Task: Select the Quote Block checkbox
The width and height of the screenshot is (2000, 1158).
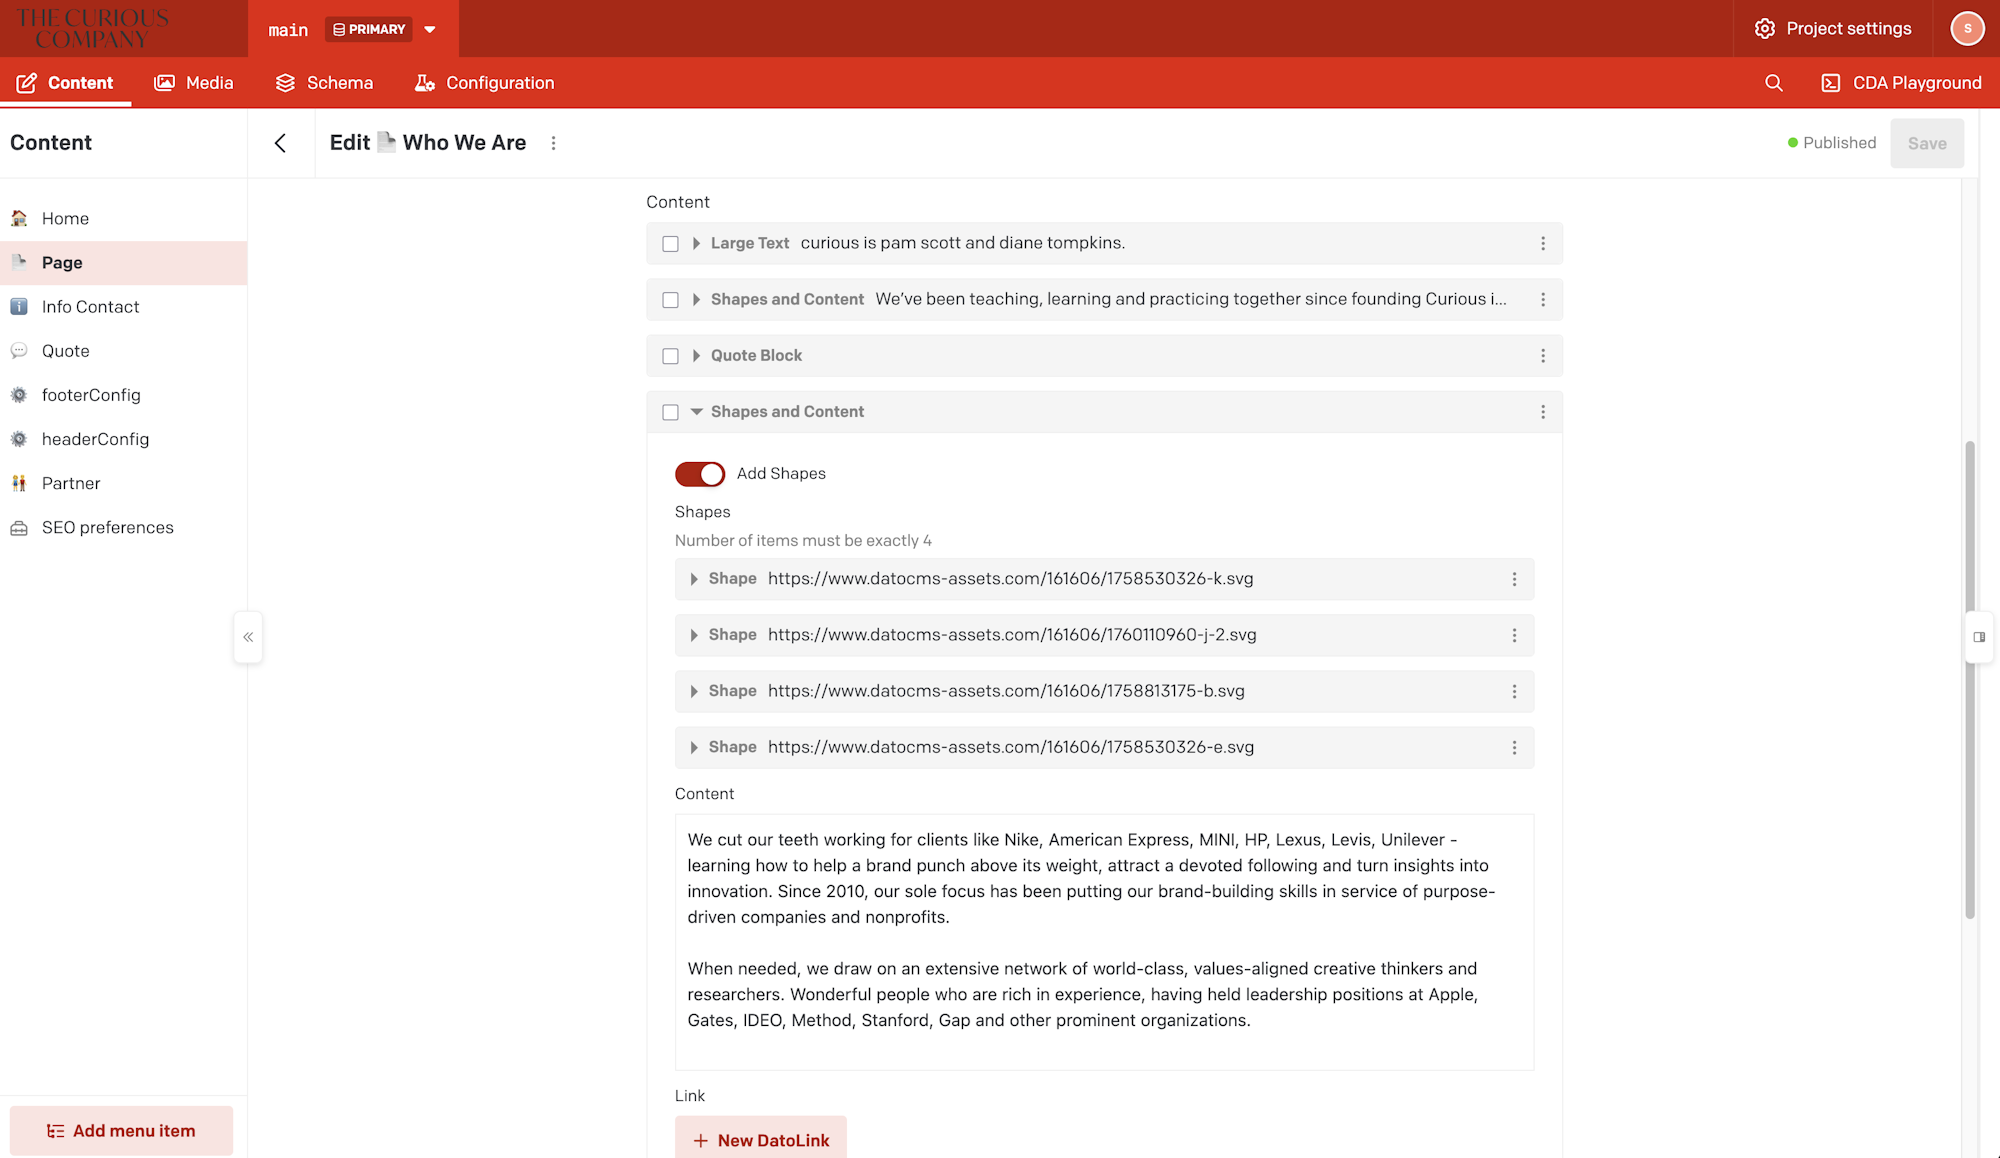Action: 670,356
